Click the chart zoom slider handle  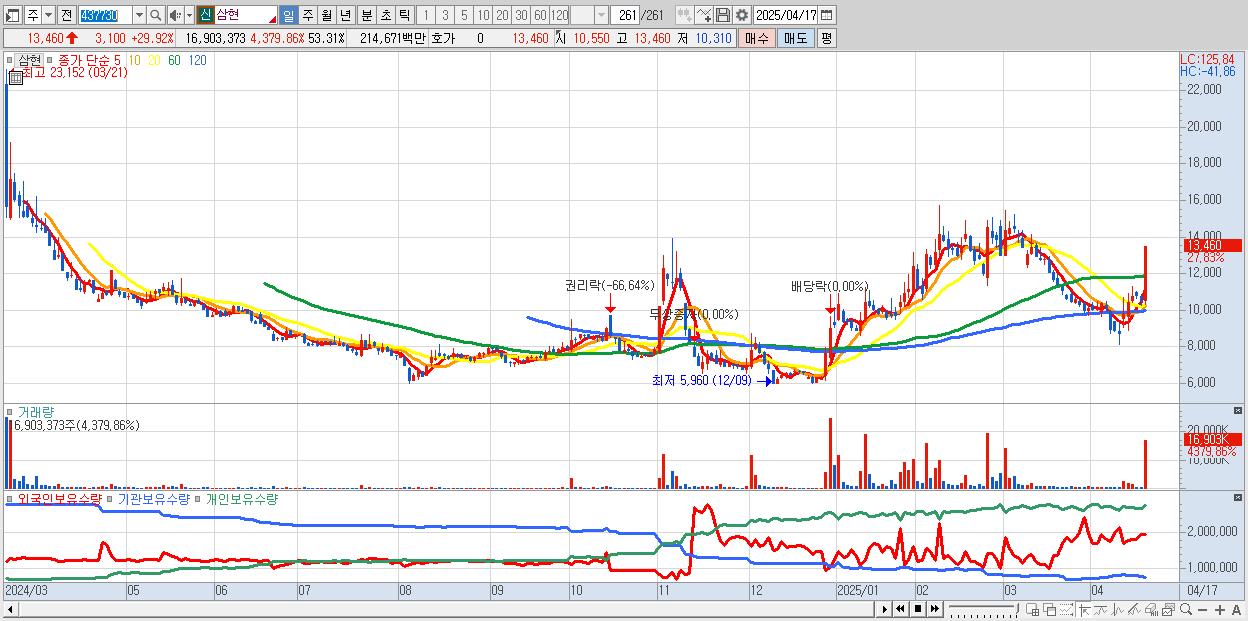click(x=1017, y=609)
